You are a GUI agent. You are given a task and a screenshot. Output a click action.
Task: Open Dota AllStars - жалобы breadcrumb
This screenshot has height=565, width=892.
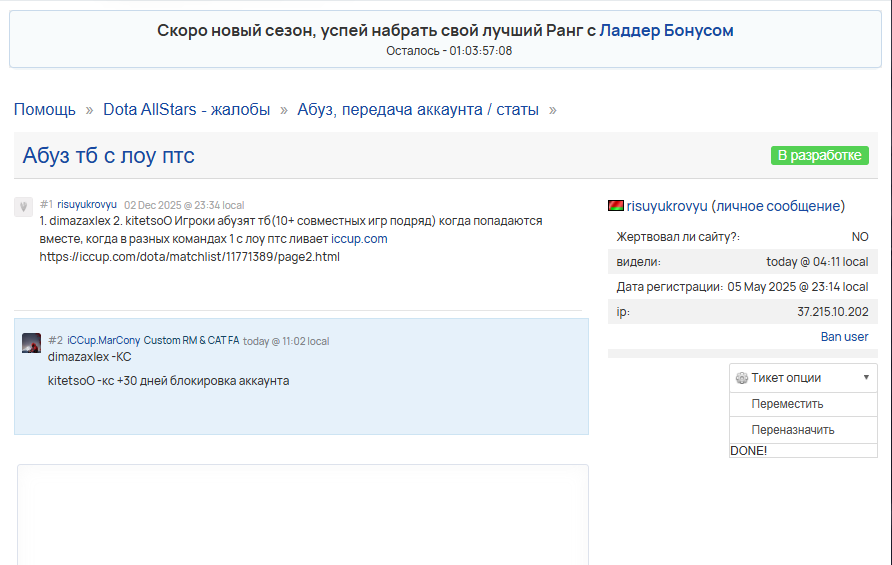point(187,109)
